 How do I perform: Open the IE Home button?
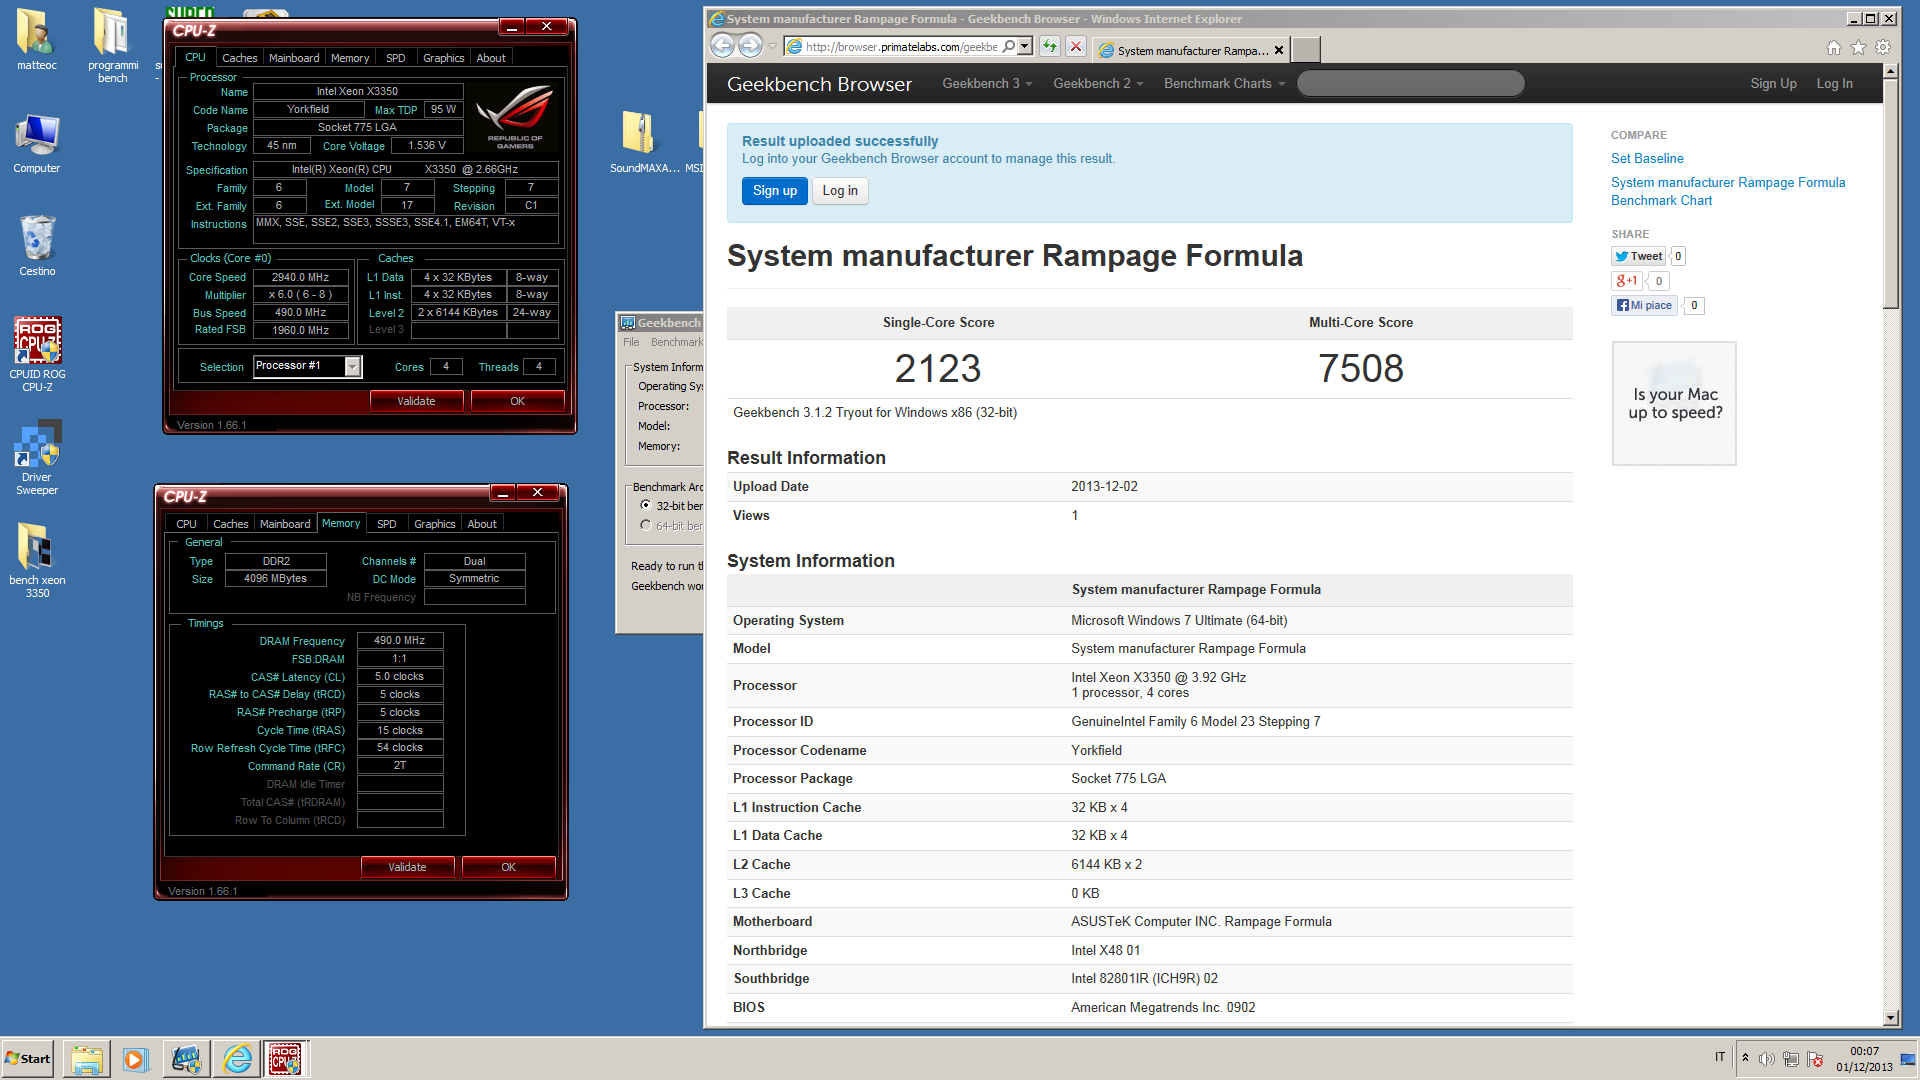(x=1834, y=47)
